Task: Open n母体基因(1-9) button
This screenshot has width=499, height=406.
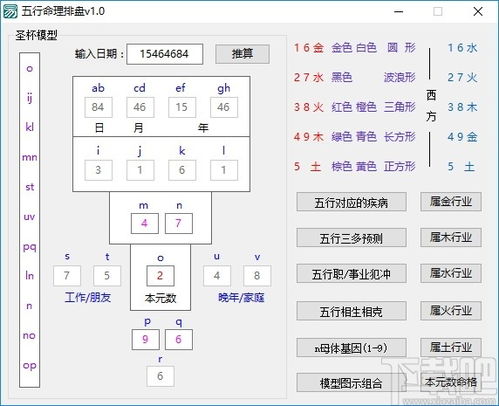Action: pyautogui.click(x=351, y=348)
